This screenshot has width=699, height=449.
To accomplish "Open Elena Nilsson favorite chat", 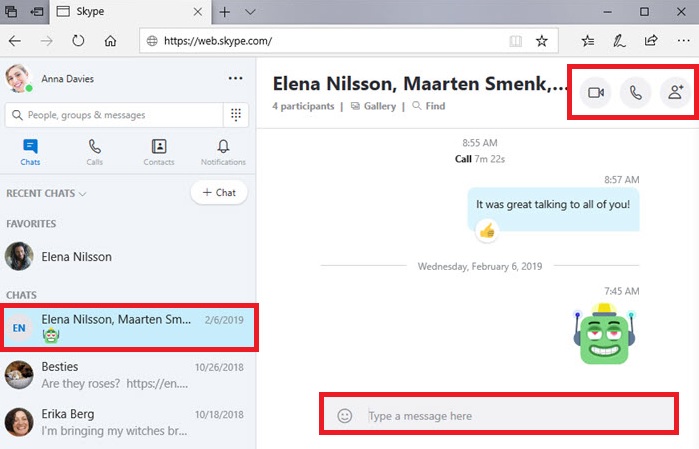I will (x=128, y=256).
